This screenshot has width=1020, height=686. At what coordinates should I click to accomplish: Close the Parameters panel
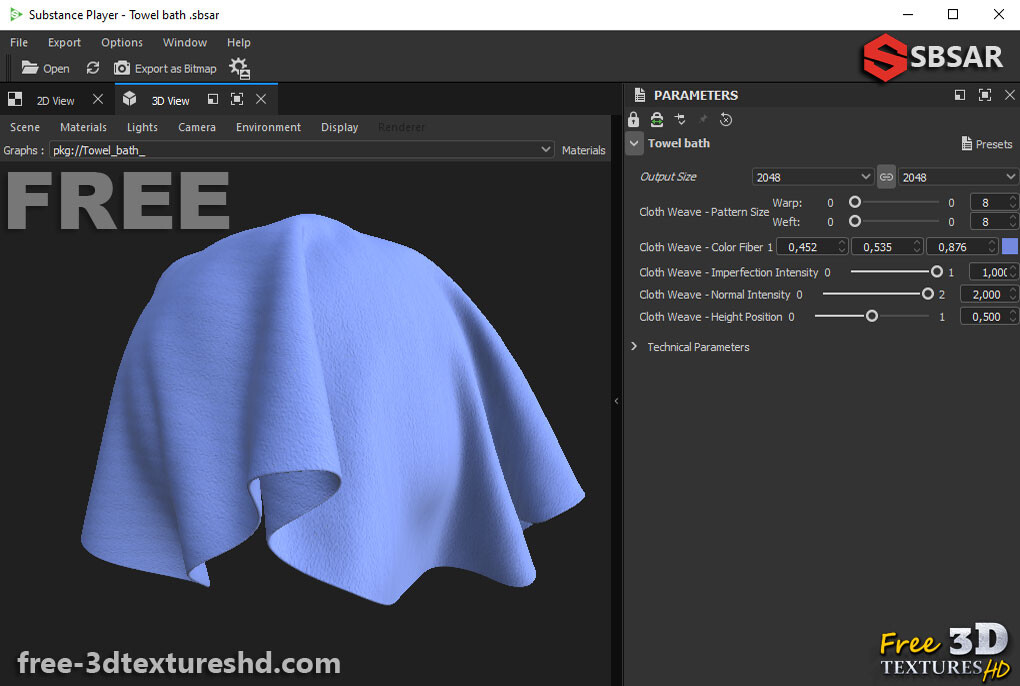point(1010,95)
